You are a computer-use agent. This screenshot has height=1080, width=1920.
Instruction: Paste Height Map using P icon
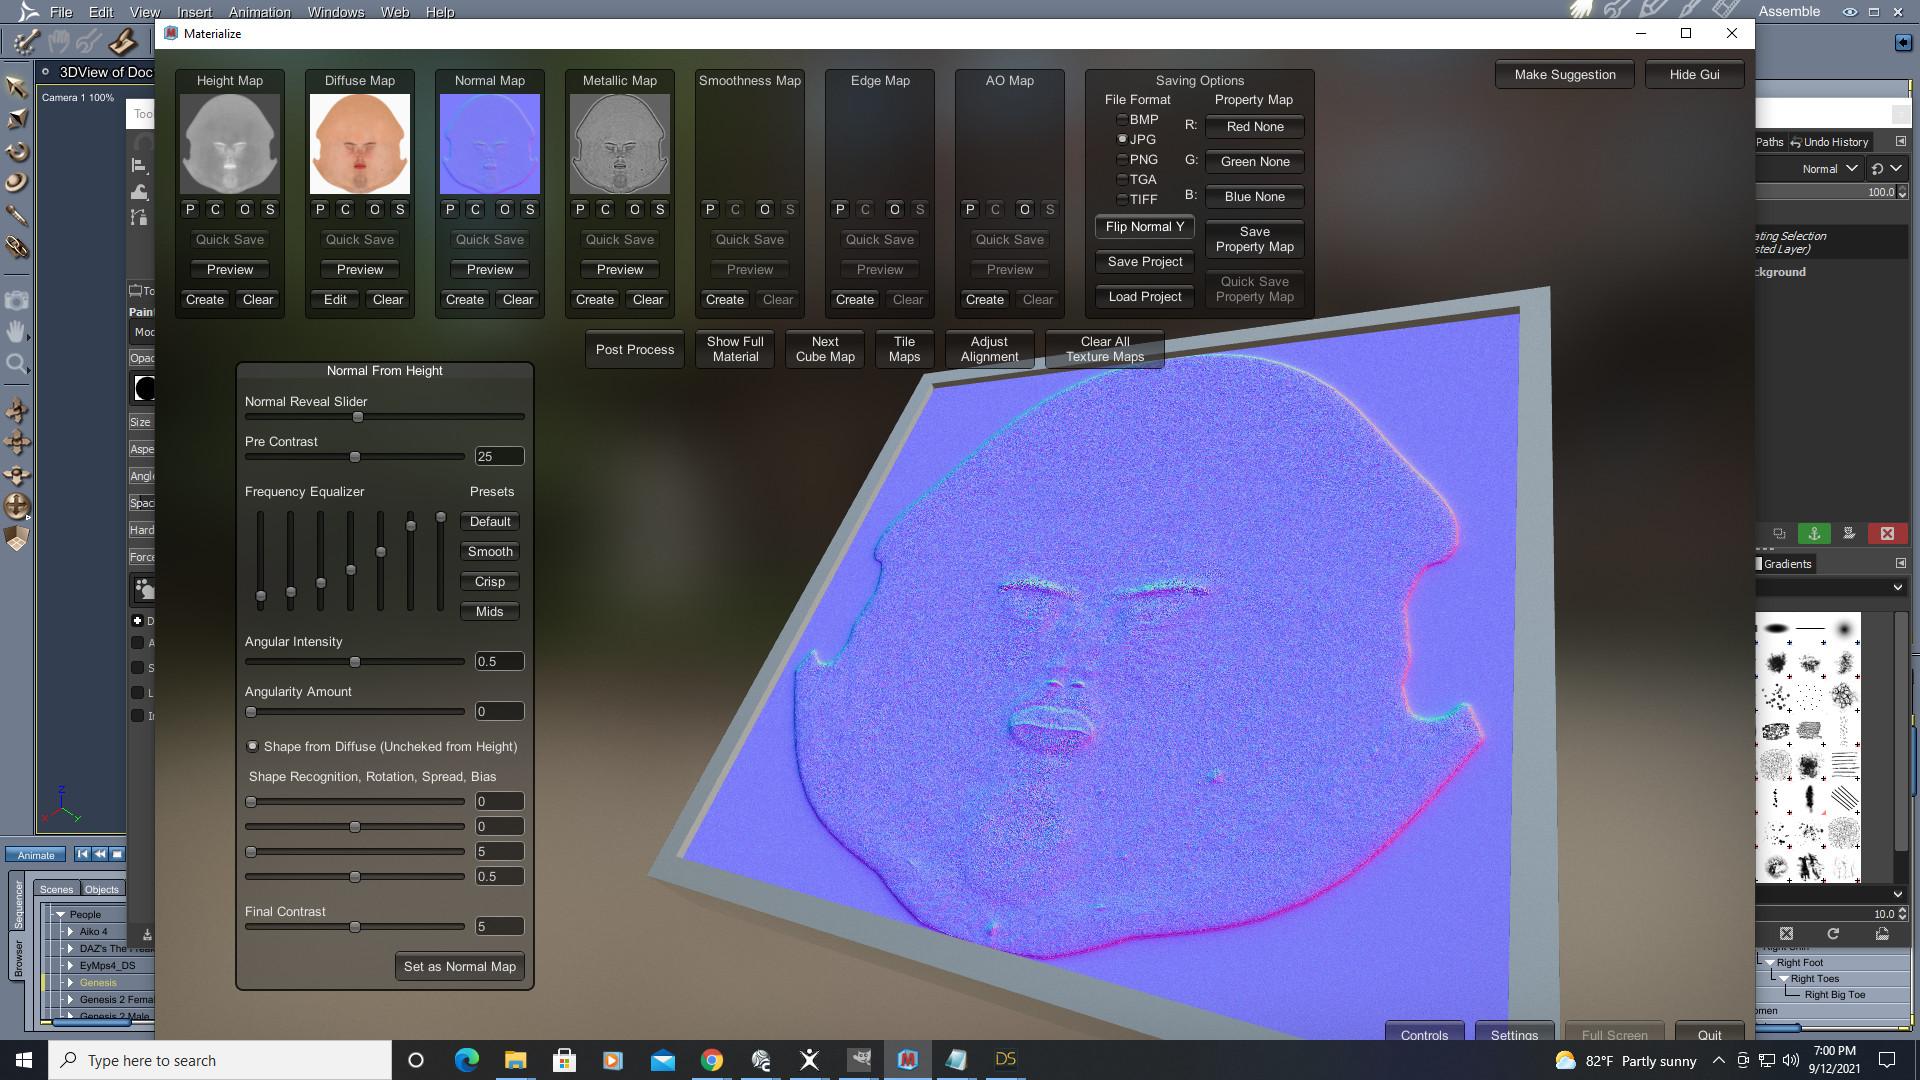pyautogui.click(x=190, y=209)
